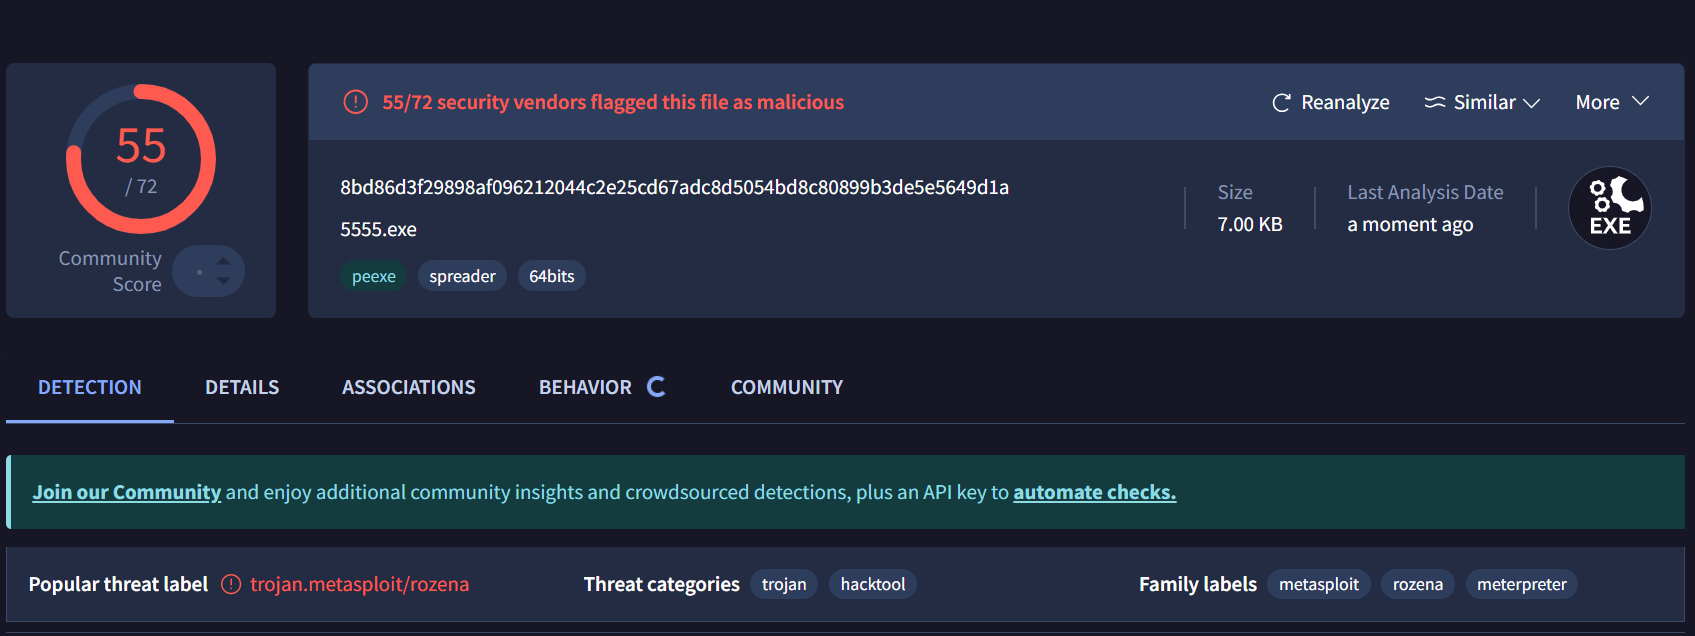Open the More dropdown menu
This screenshot has width=1695, height=636.
tap(1611, 102)
